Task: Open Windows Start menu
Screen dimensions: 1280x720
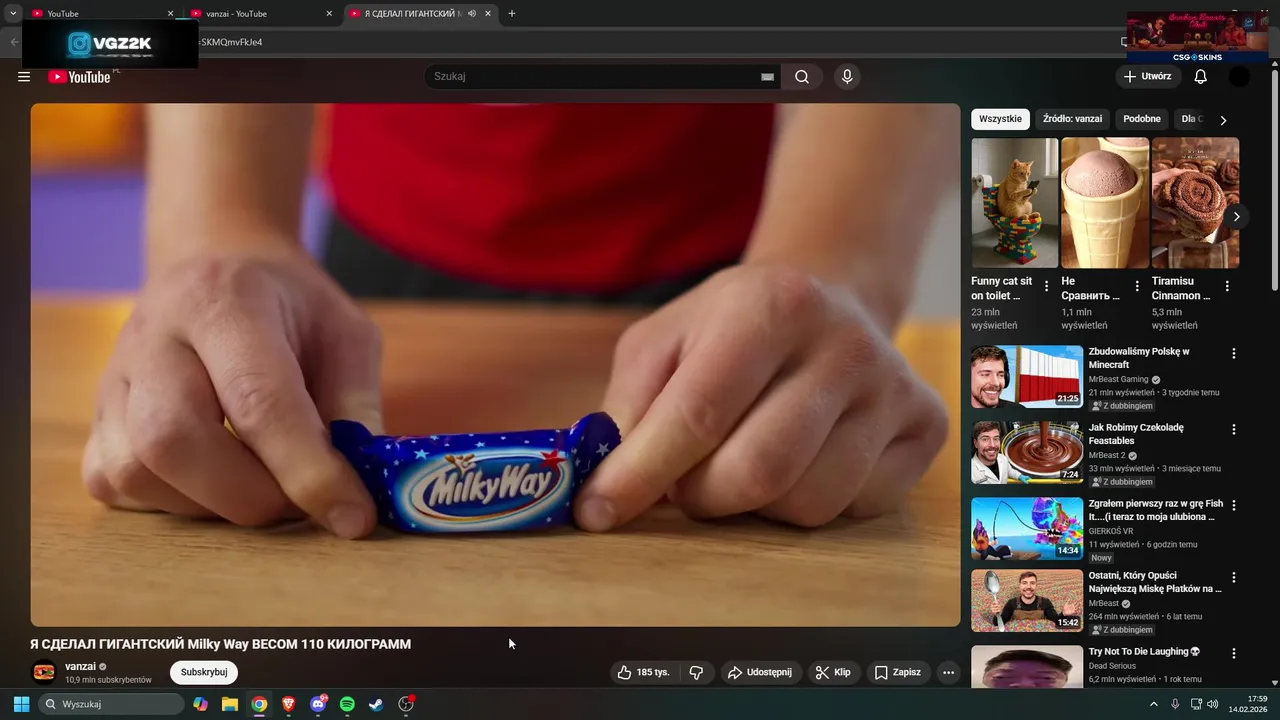Action: (21, 704)
